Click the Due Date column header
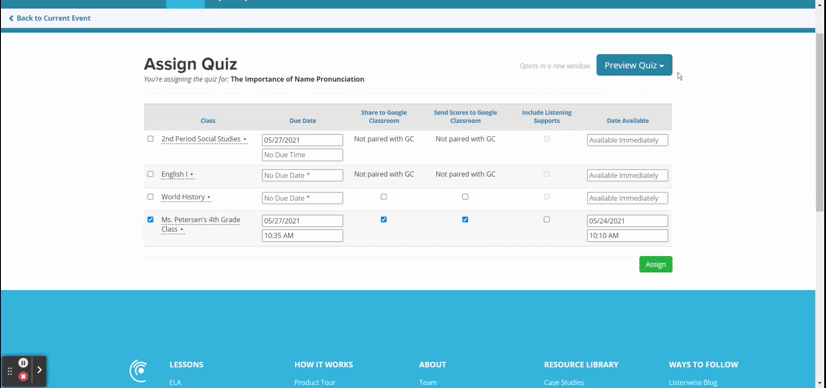Image resolution: width=826 pixels, height=388 pixels. pyautogui.click(x=302, y=121)
